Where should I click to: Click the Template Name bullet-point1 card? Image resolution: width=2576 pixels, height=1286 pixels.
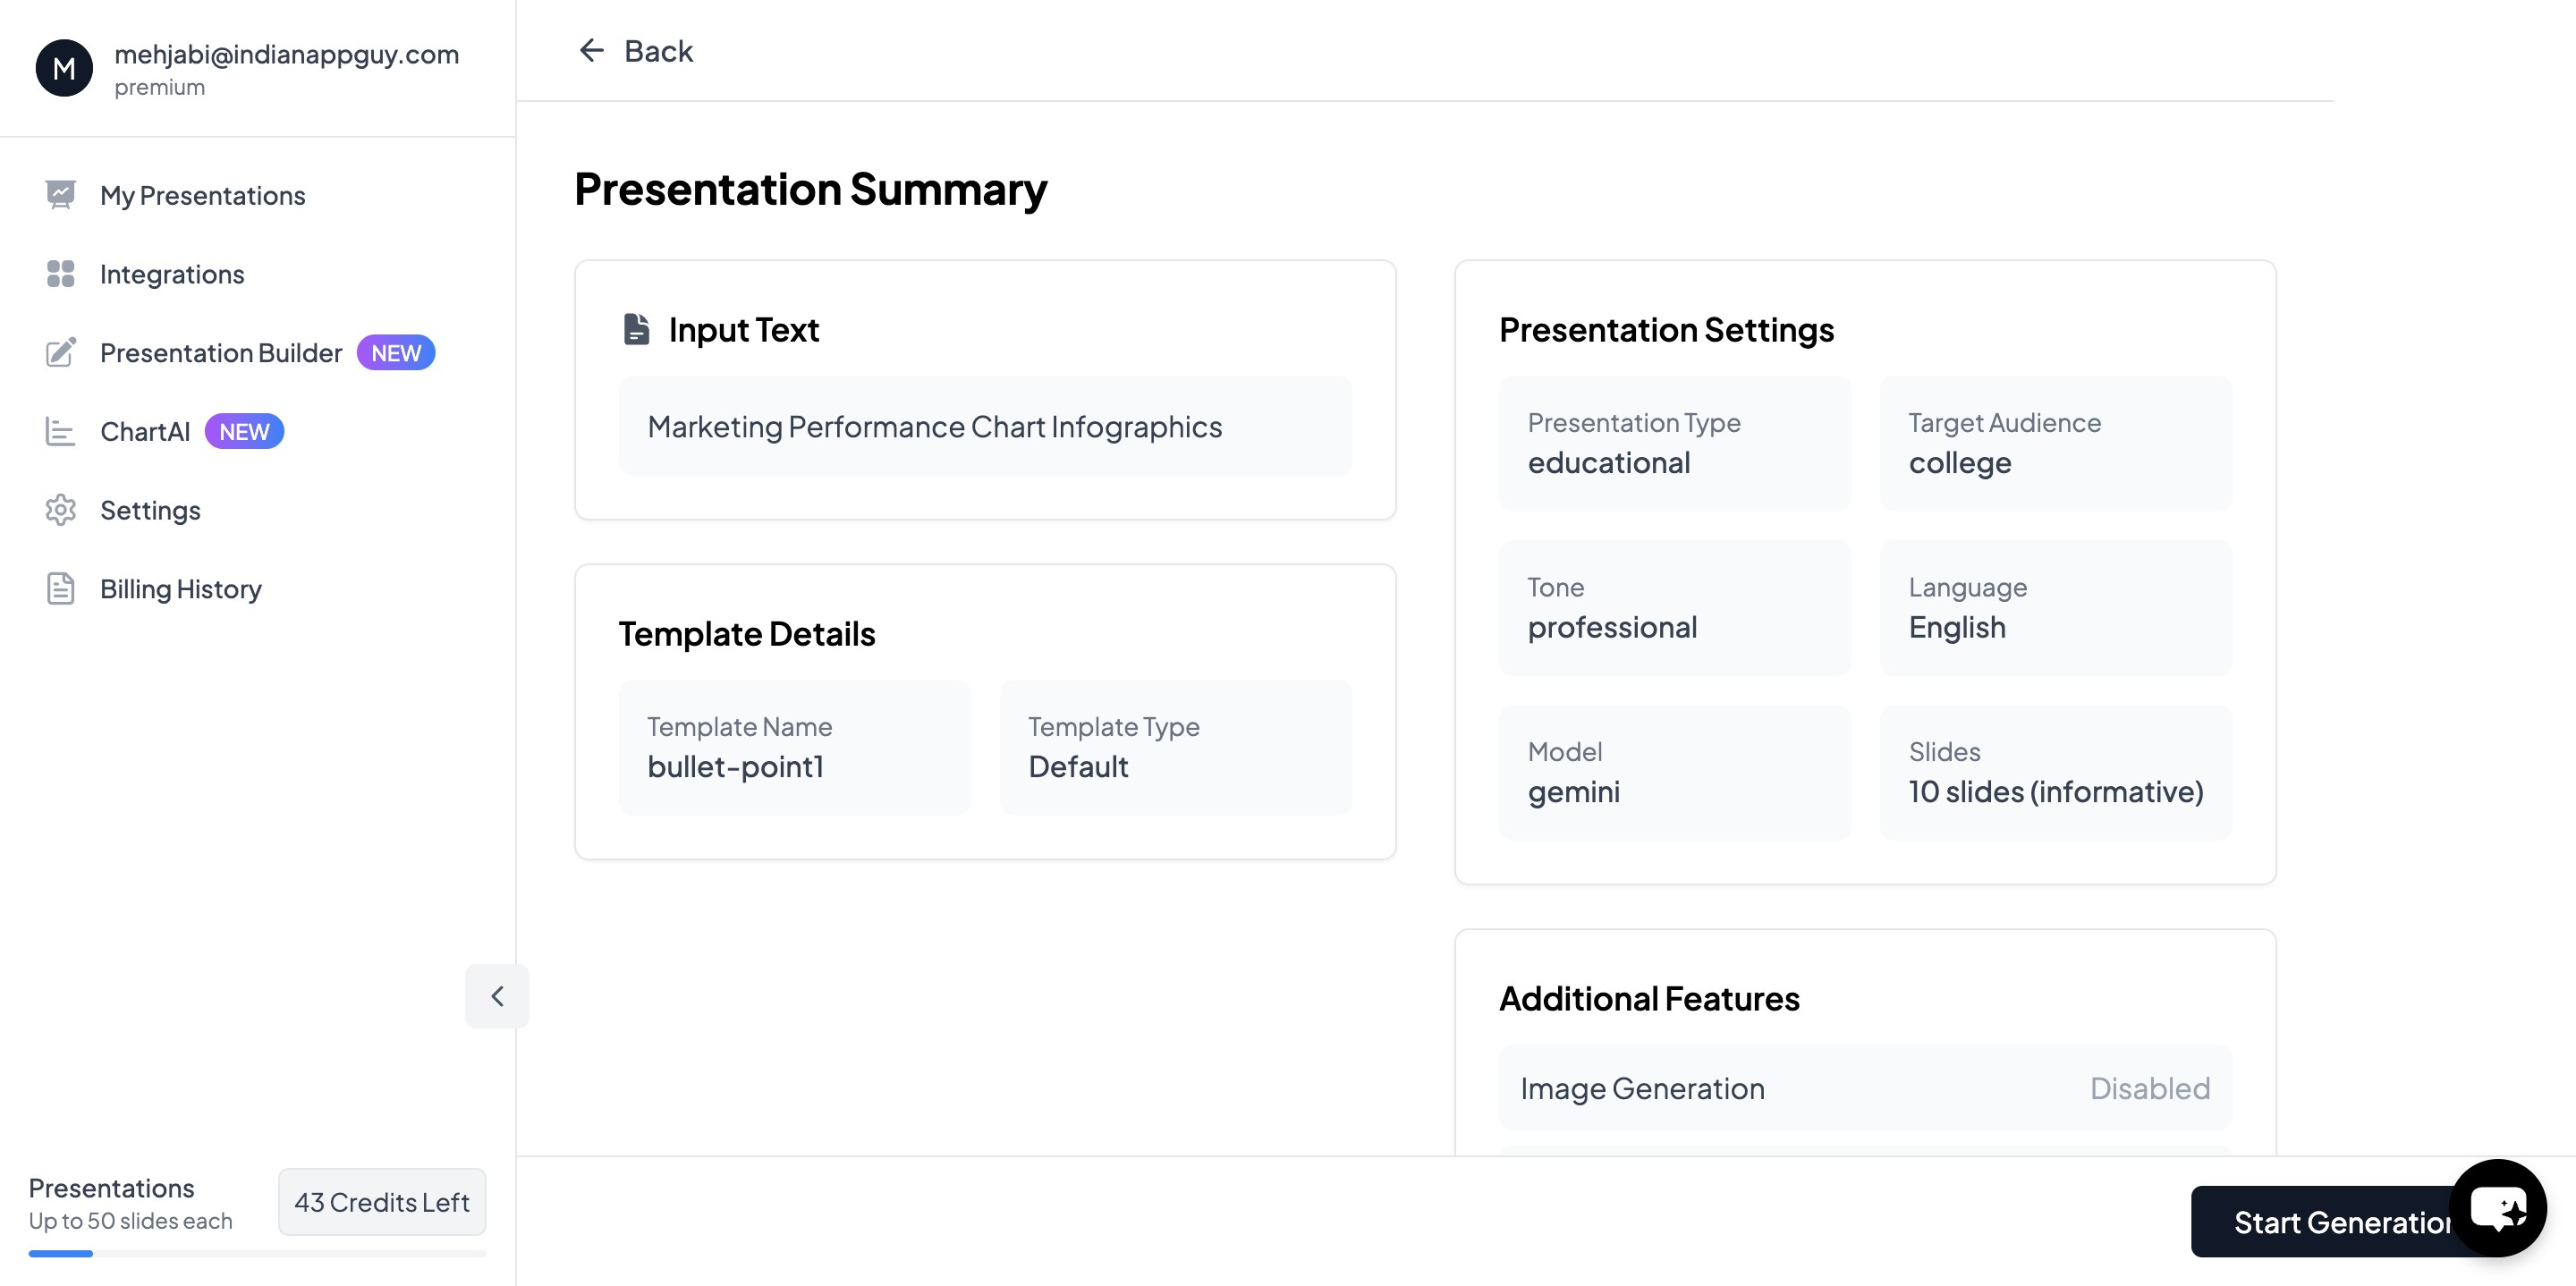[795, 748]
